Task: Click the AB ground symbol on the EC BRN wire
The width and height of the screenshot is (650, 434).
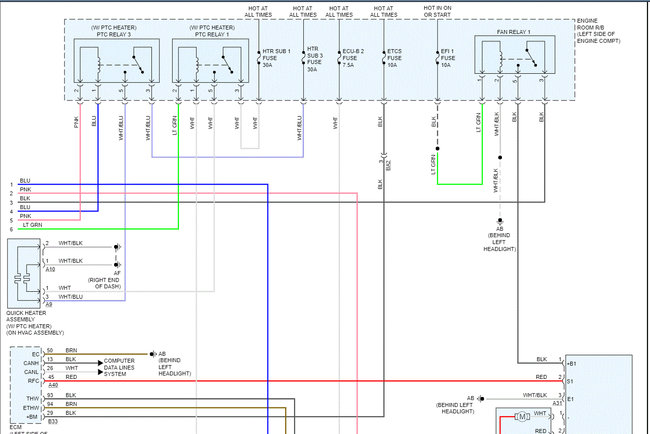Action: click(x=153, y=354)
